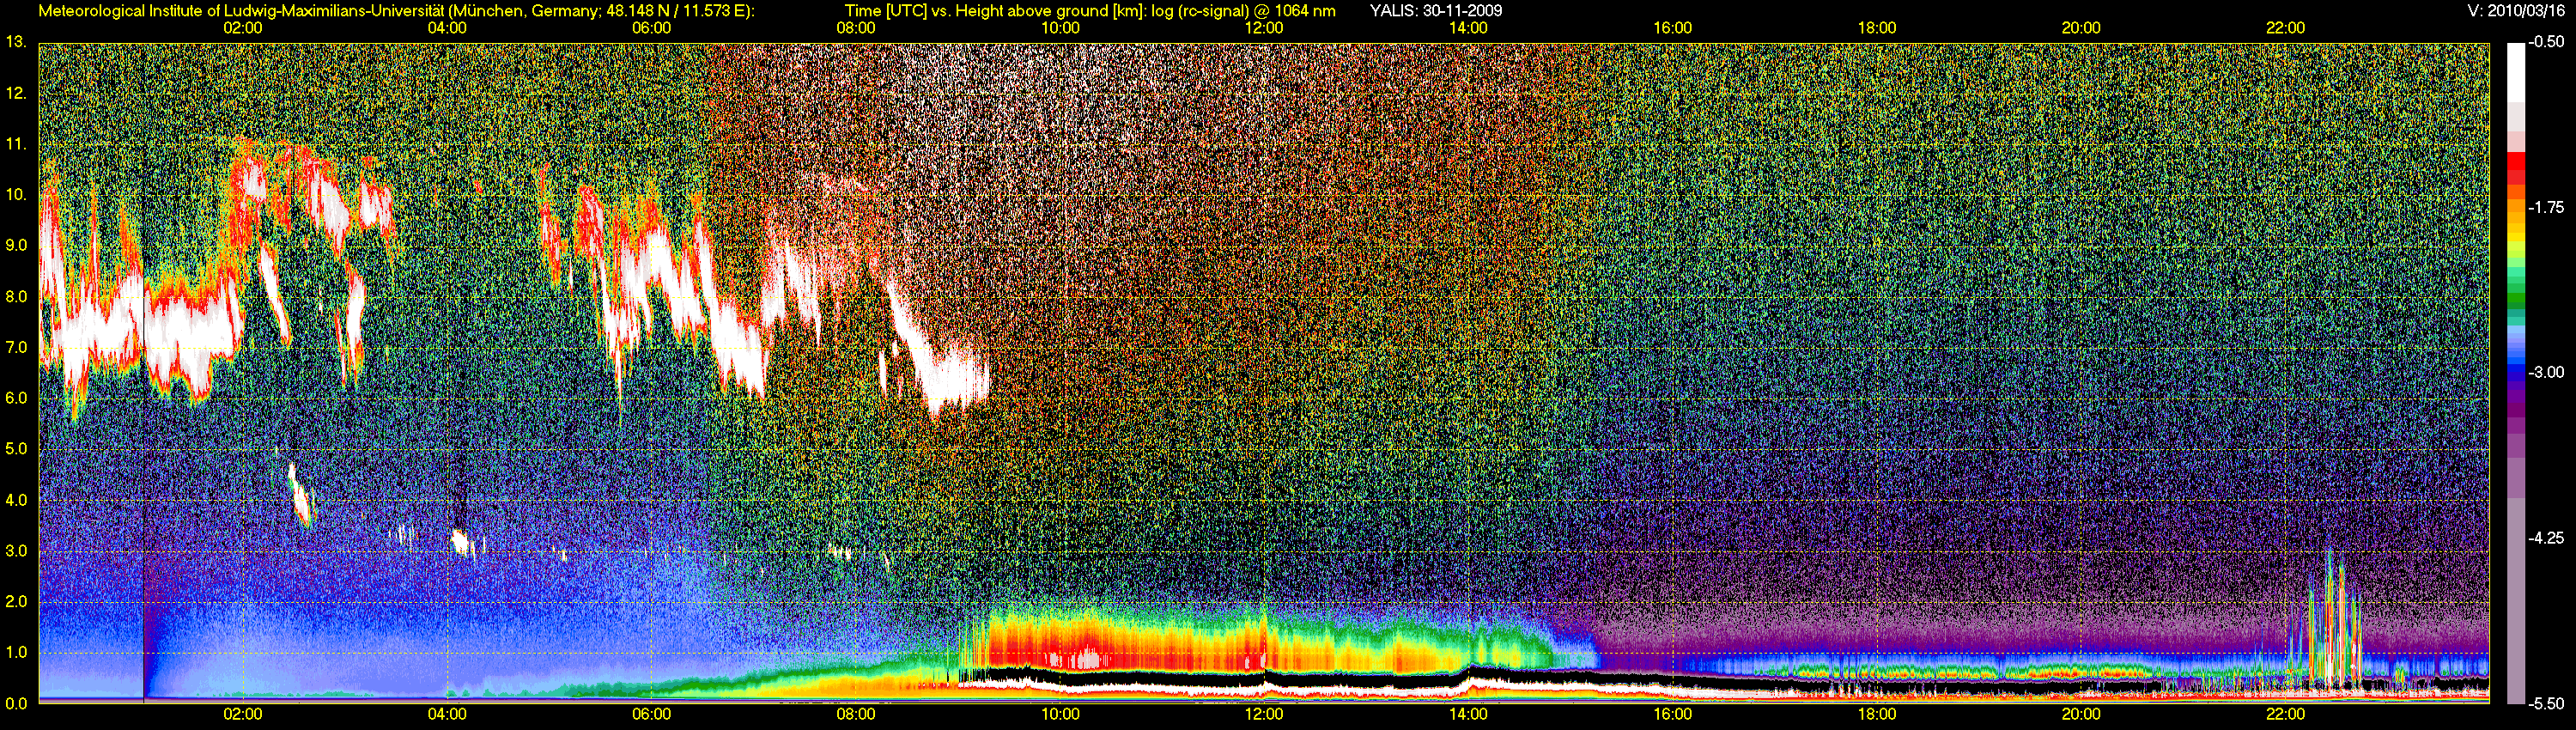Click the white segment of the color bar
The height and width of the screenshot is (730, 2576).
point(2516,72)
